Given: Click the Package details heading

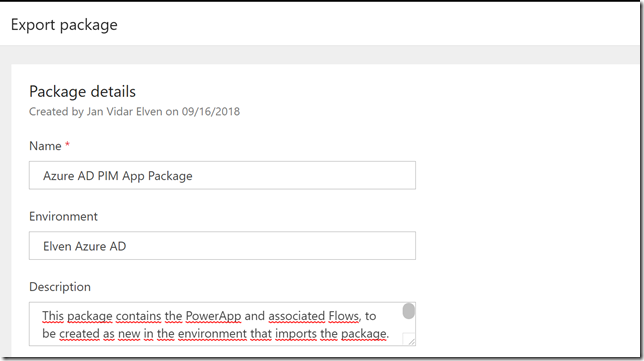Looking at the screenshot, I should [82, 91].
